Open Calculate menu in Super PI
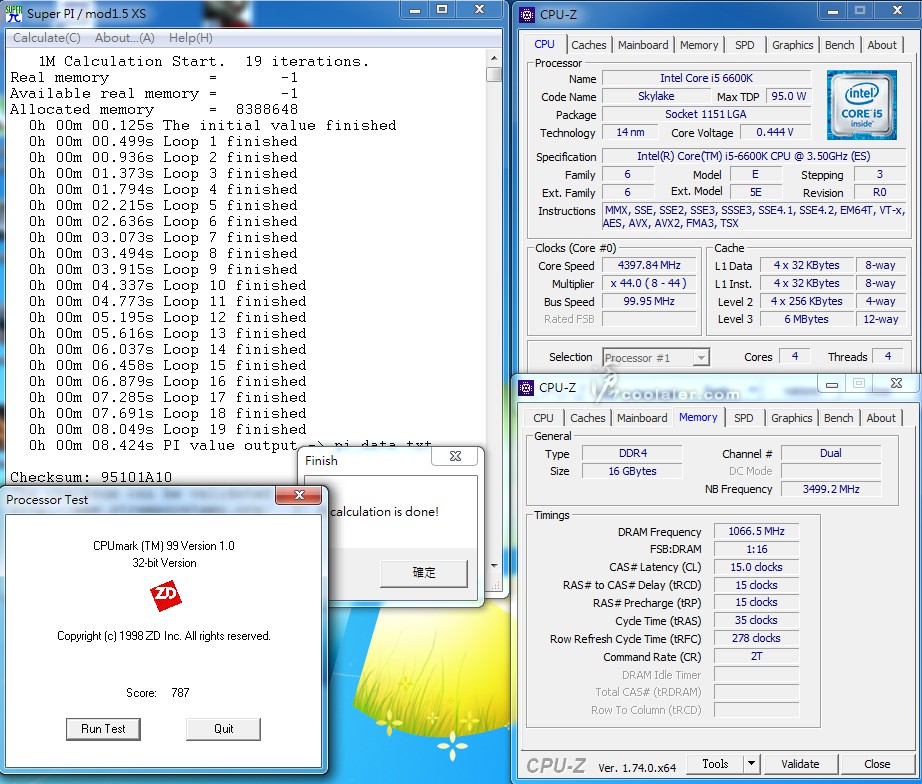This screenshot has height=784, width=922. click(46, 38)
